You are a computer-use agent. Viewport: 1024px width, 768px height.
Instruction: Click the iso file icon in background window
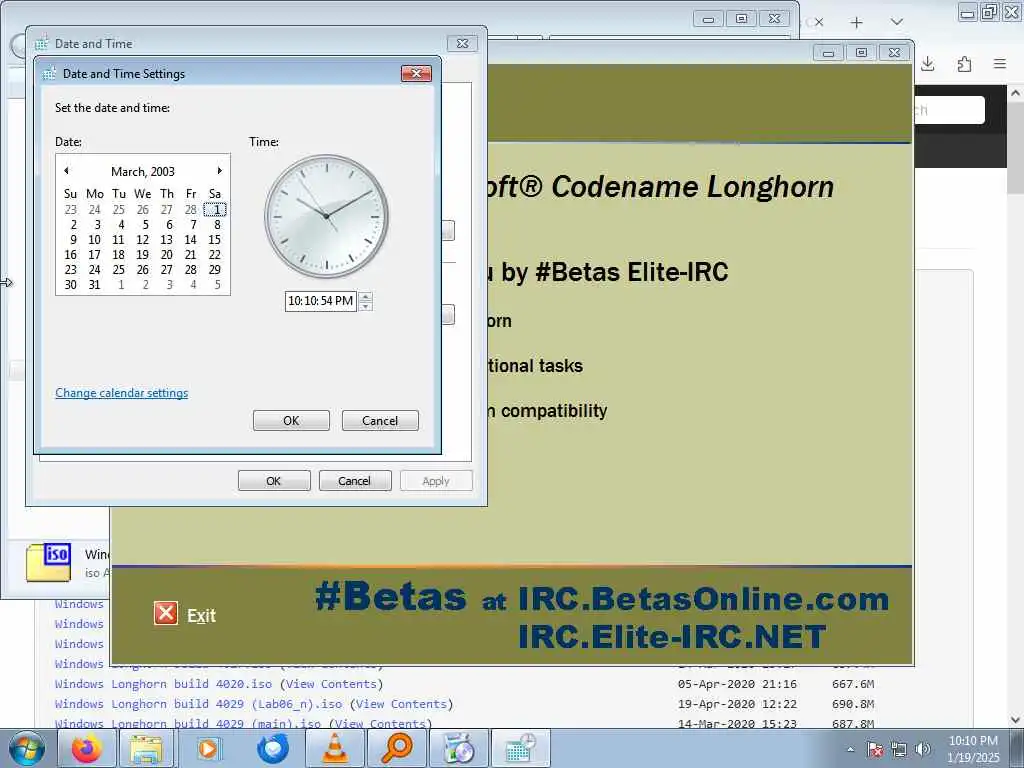pyautogui.click(x=49, y=562)
